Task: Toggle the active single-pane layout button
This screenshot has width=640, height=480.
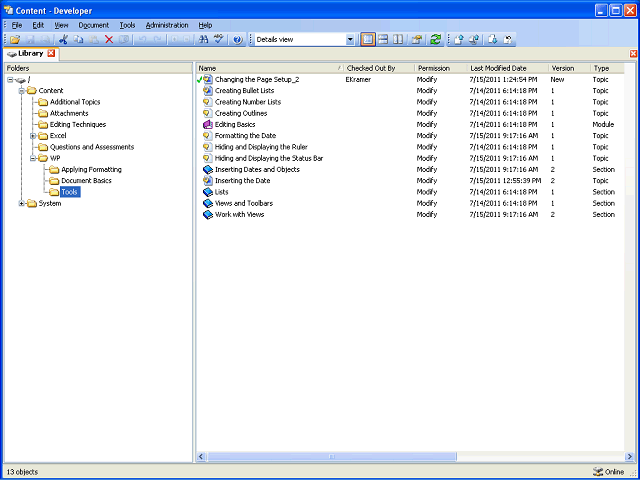Action: pyautogui.click(x=367, y=40)
